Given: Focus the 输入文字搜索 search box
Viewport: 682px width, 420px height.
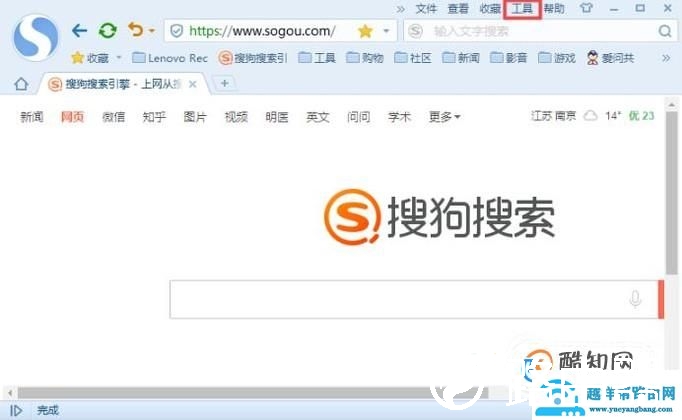Looking at the screenshot, I should point(539,31).
